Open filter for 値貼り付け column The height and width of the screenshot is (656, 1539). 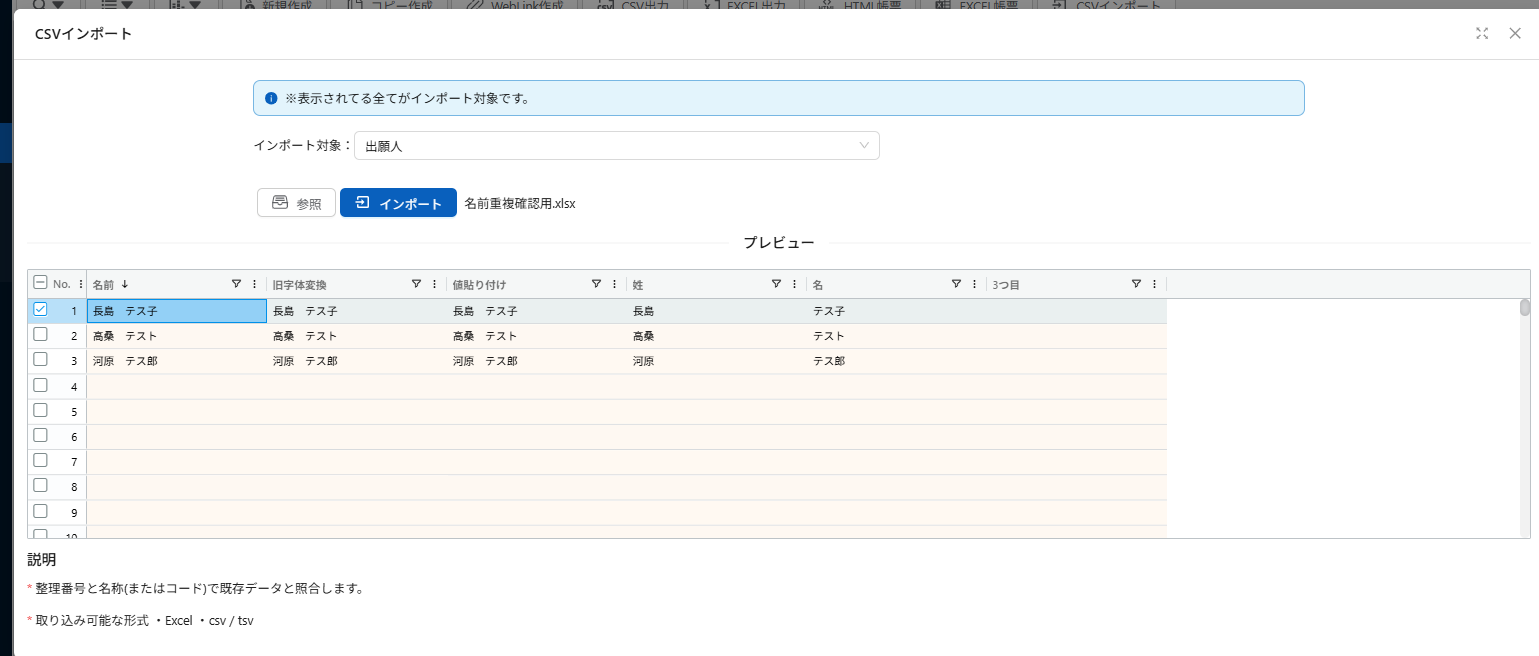point(596,284)
